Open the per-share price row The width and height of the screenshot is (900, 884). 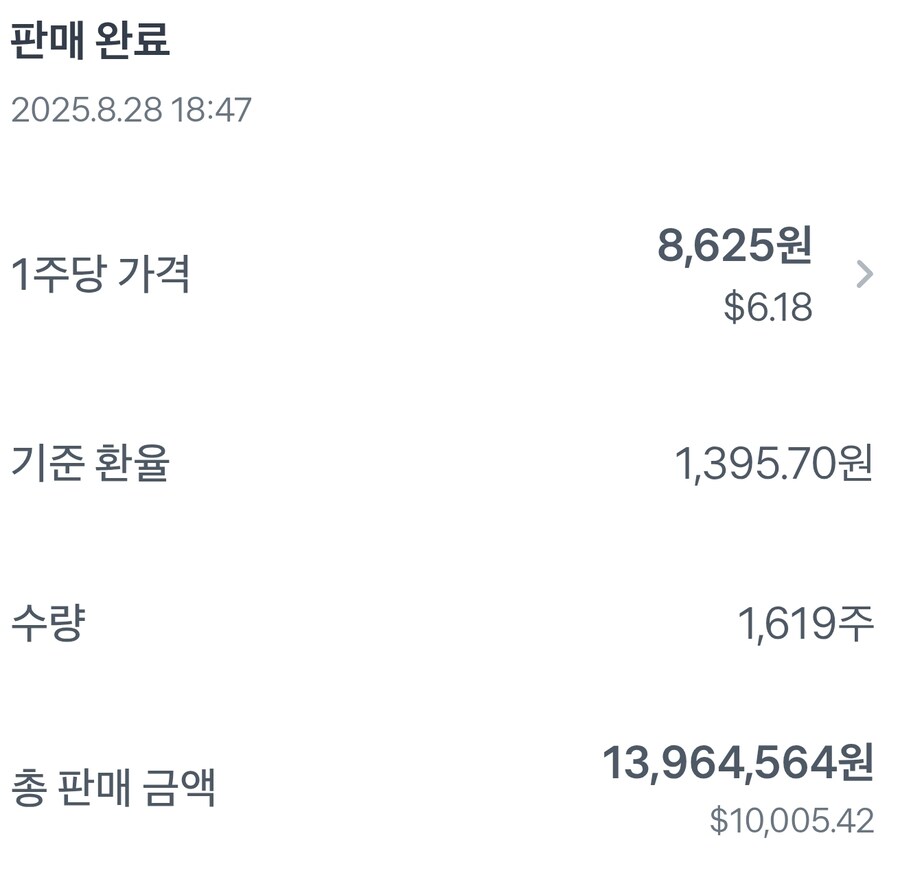tap(450, 274)
